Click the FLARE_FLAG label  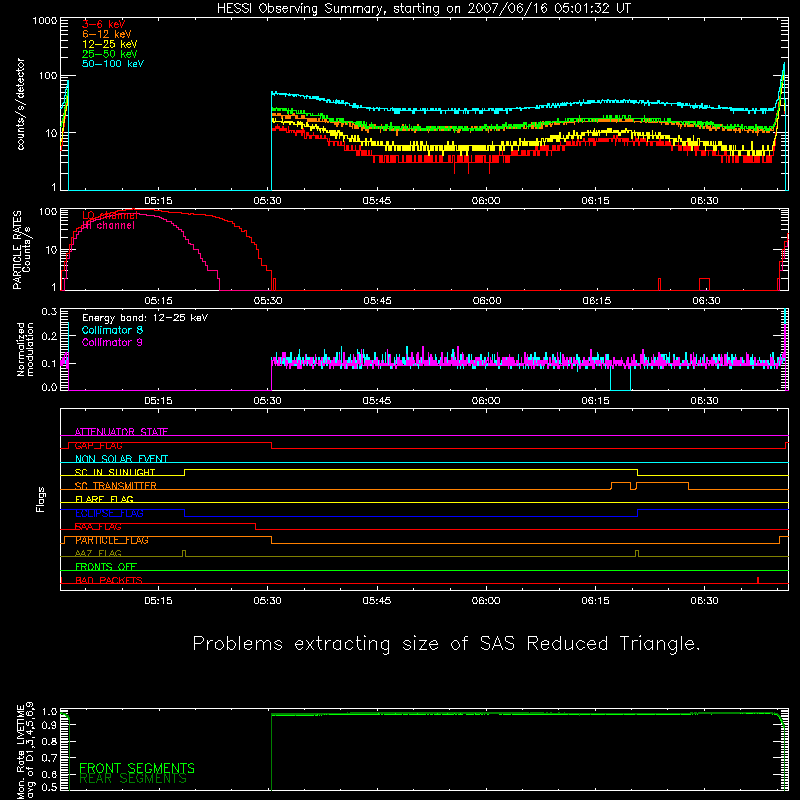pyautogui.click(x=104, y=499)
